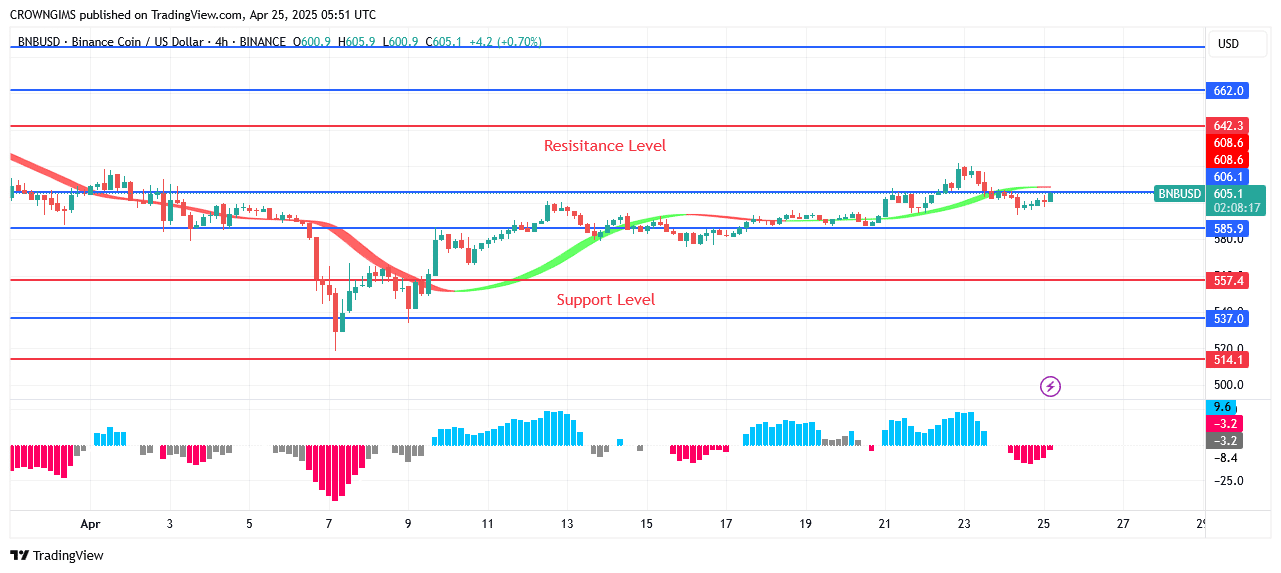Click the 557.4 red support price label

pyautogui.click(x=1228, y=281)
